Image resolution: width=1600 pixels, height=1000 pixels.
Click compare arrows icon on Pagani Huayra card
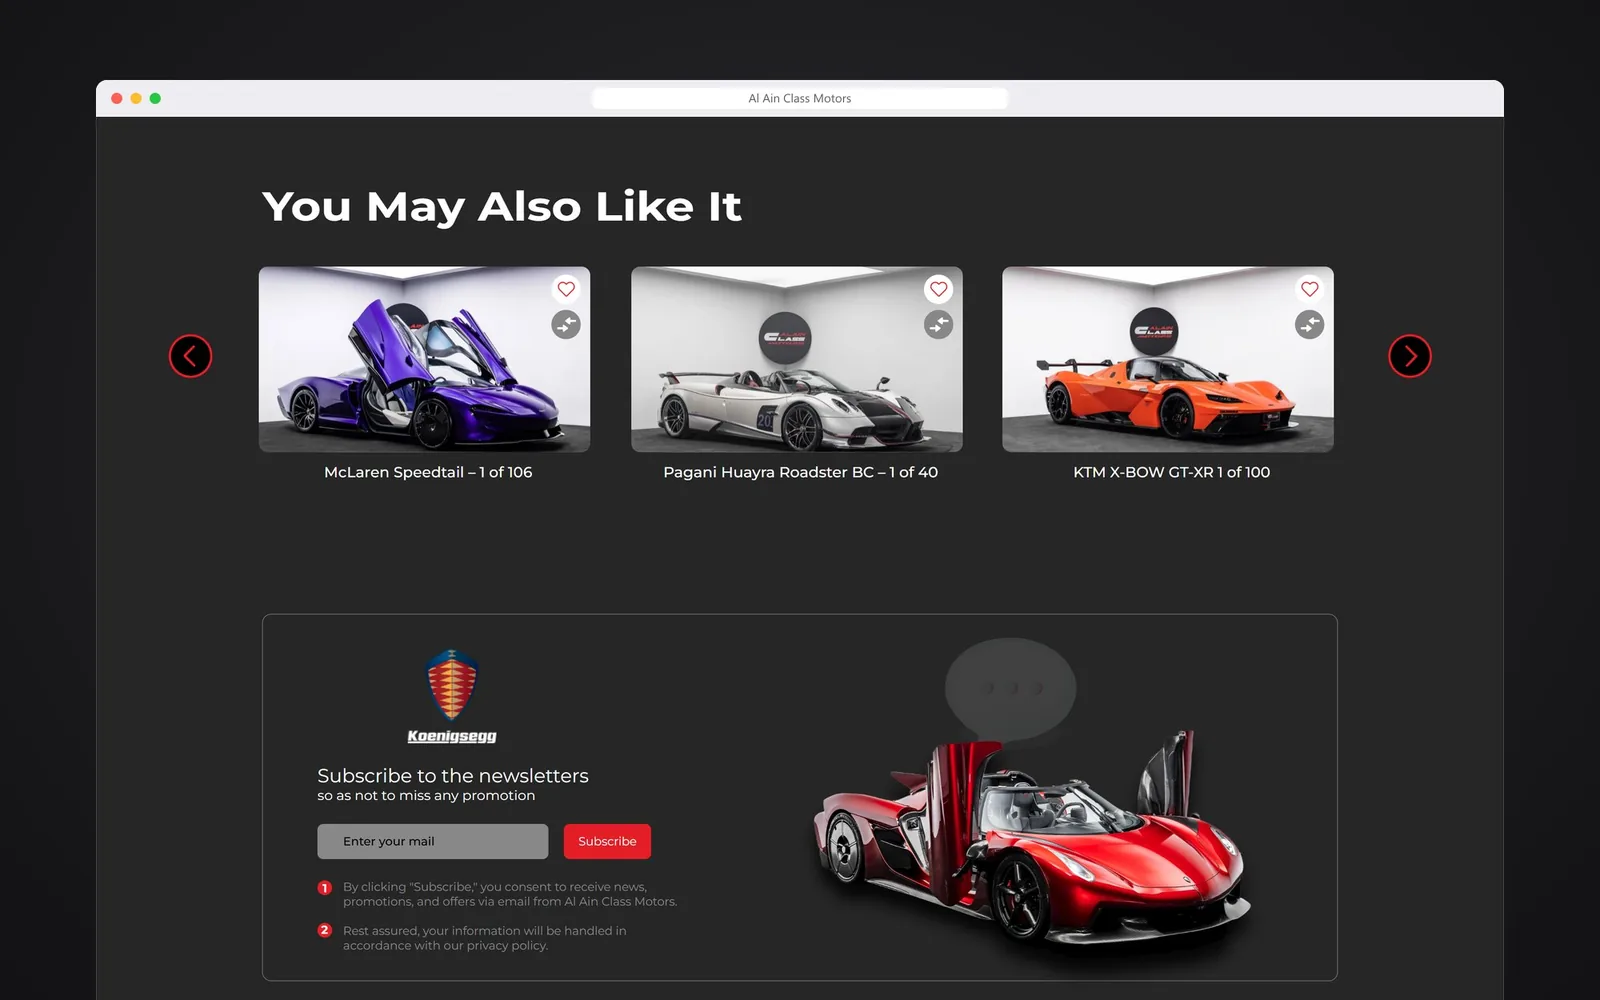[x=938, y=325]
